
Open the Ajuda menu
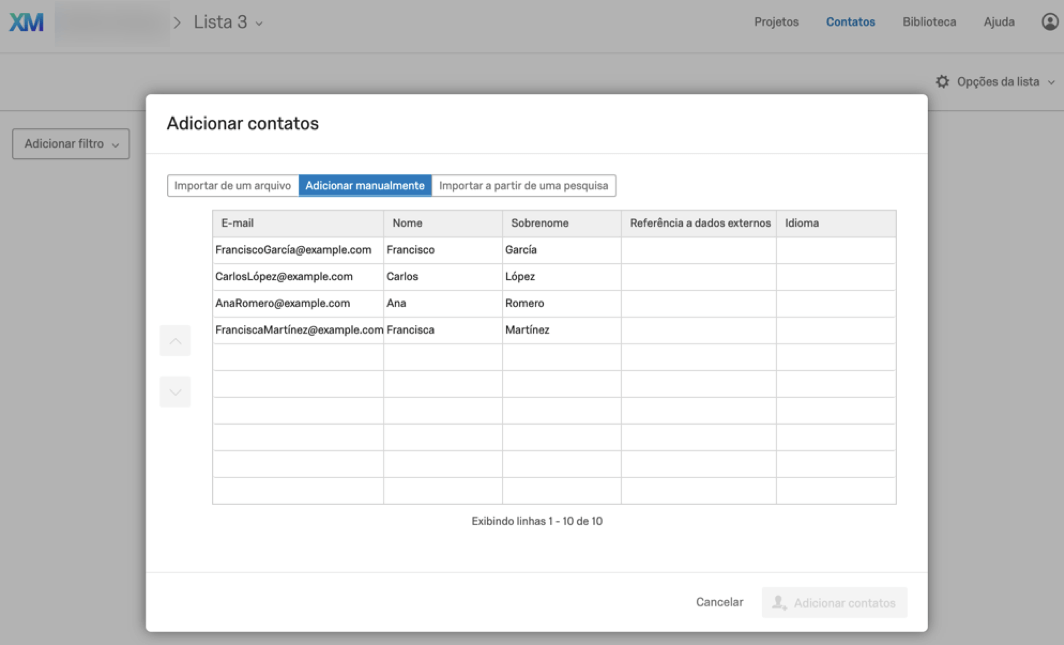coord(999,22)
